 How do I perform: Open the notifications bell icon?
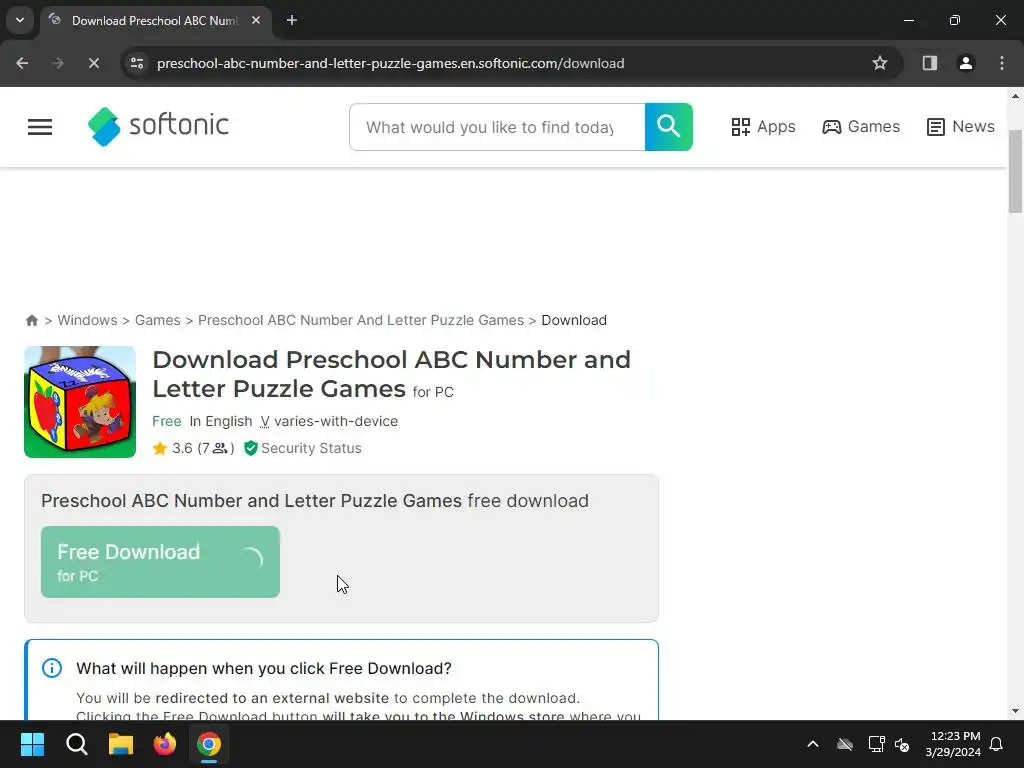[x=997, y=744]
